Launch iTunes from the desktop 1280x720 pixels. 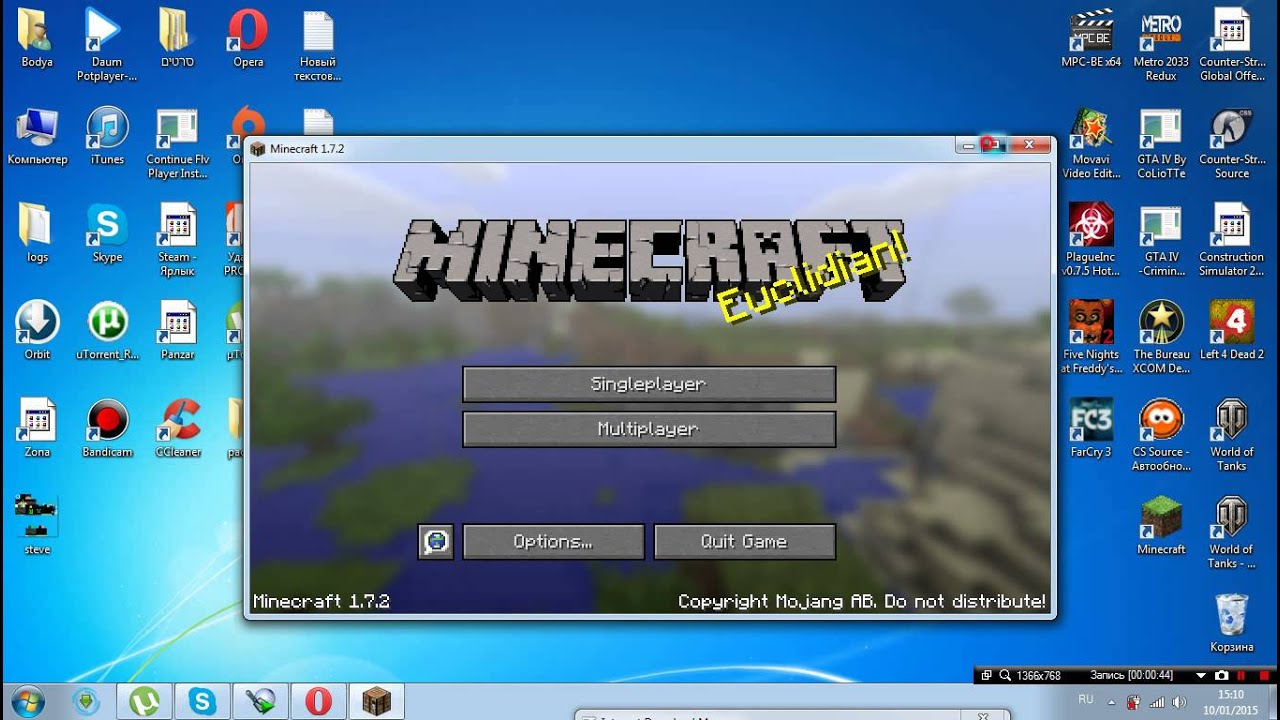click(107, 137)
